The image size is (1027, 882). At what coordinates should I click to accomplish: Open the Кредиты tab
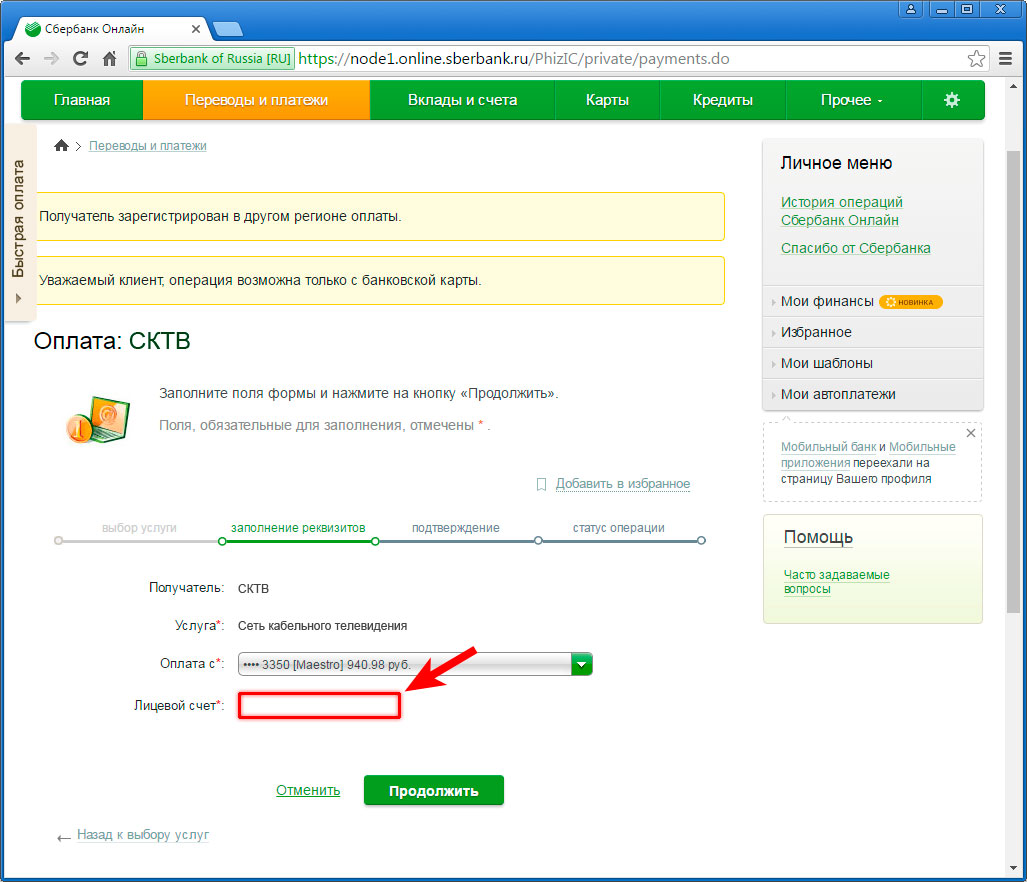point(722,100)
